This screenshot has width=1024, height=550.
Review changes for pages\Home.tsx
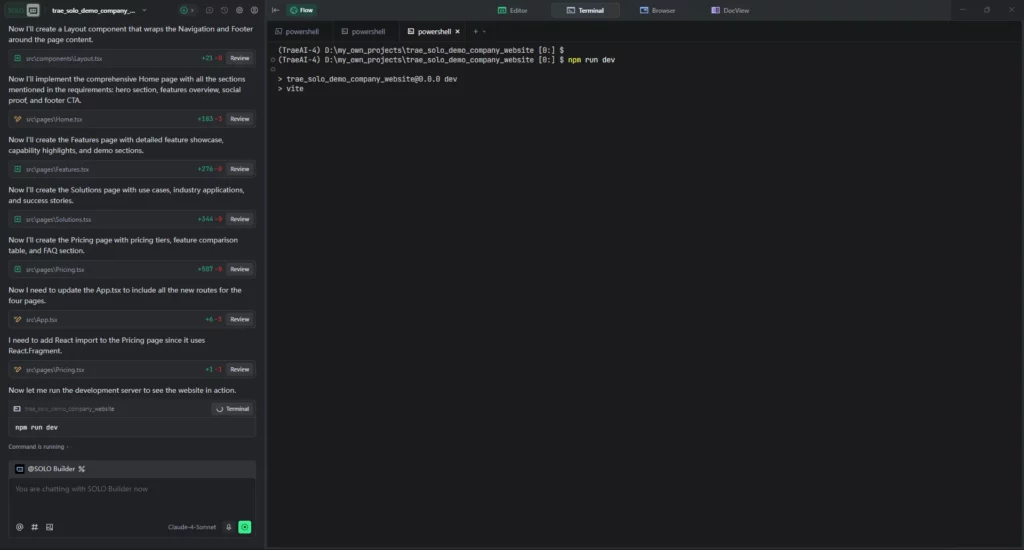click(x=240, y=119)
